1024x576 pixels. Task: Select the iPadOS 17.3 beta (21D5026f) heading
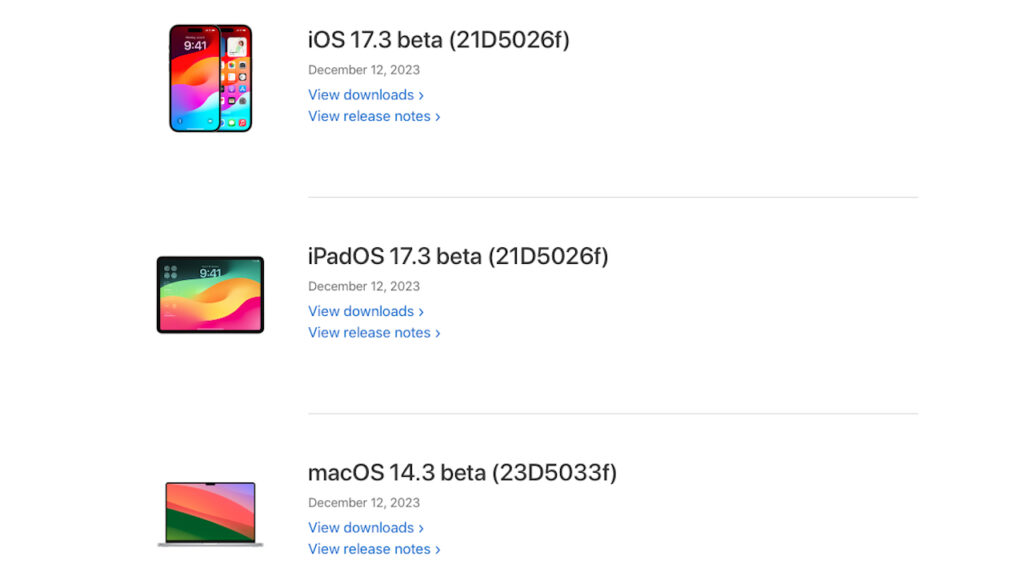pos(459,256)
